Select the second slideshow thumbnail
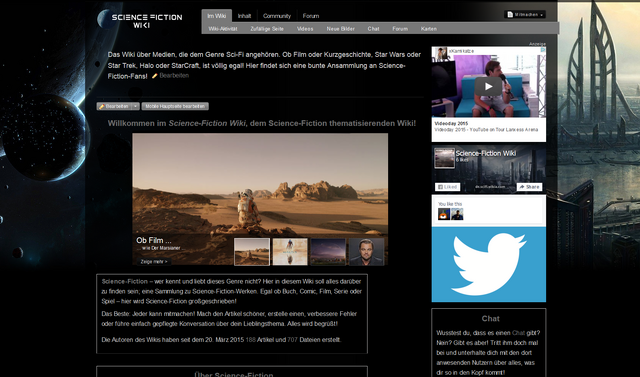 (x=290, y=252)
